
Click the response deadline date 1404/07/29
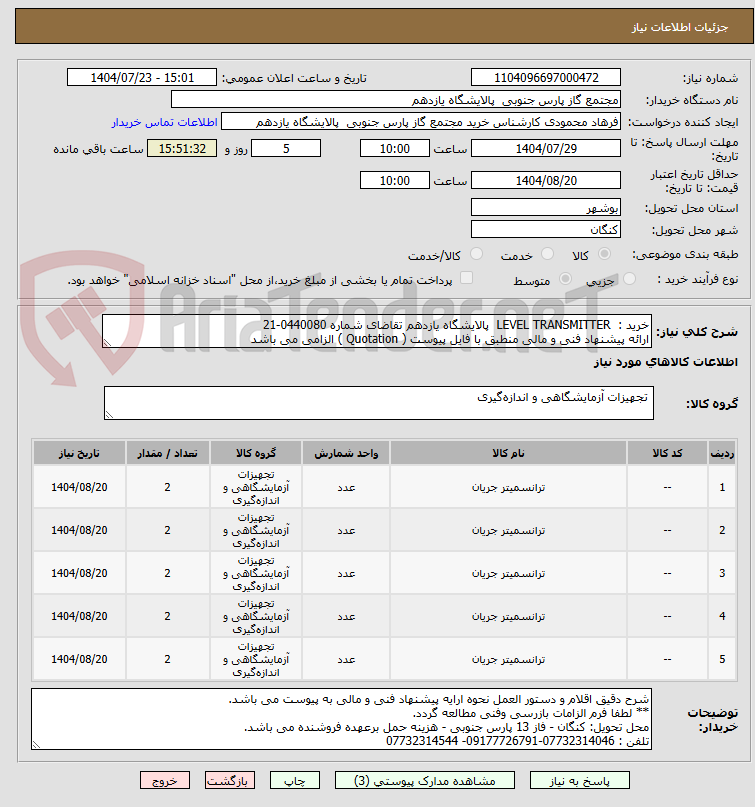[x=546, y=149]
